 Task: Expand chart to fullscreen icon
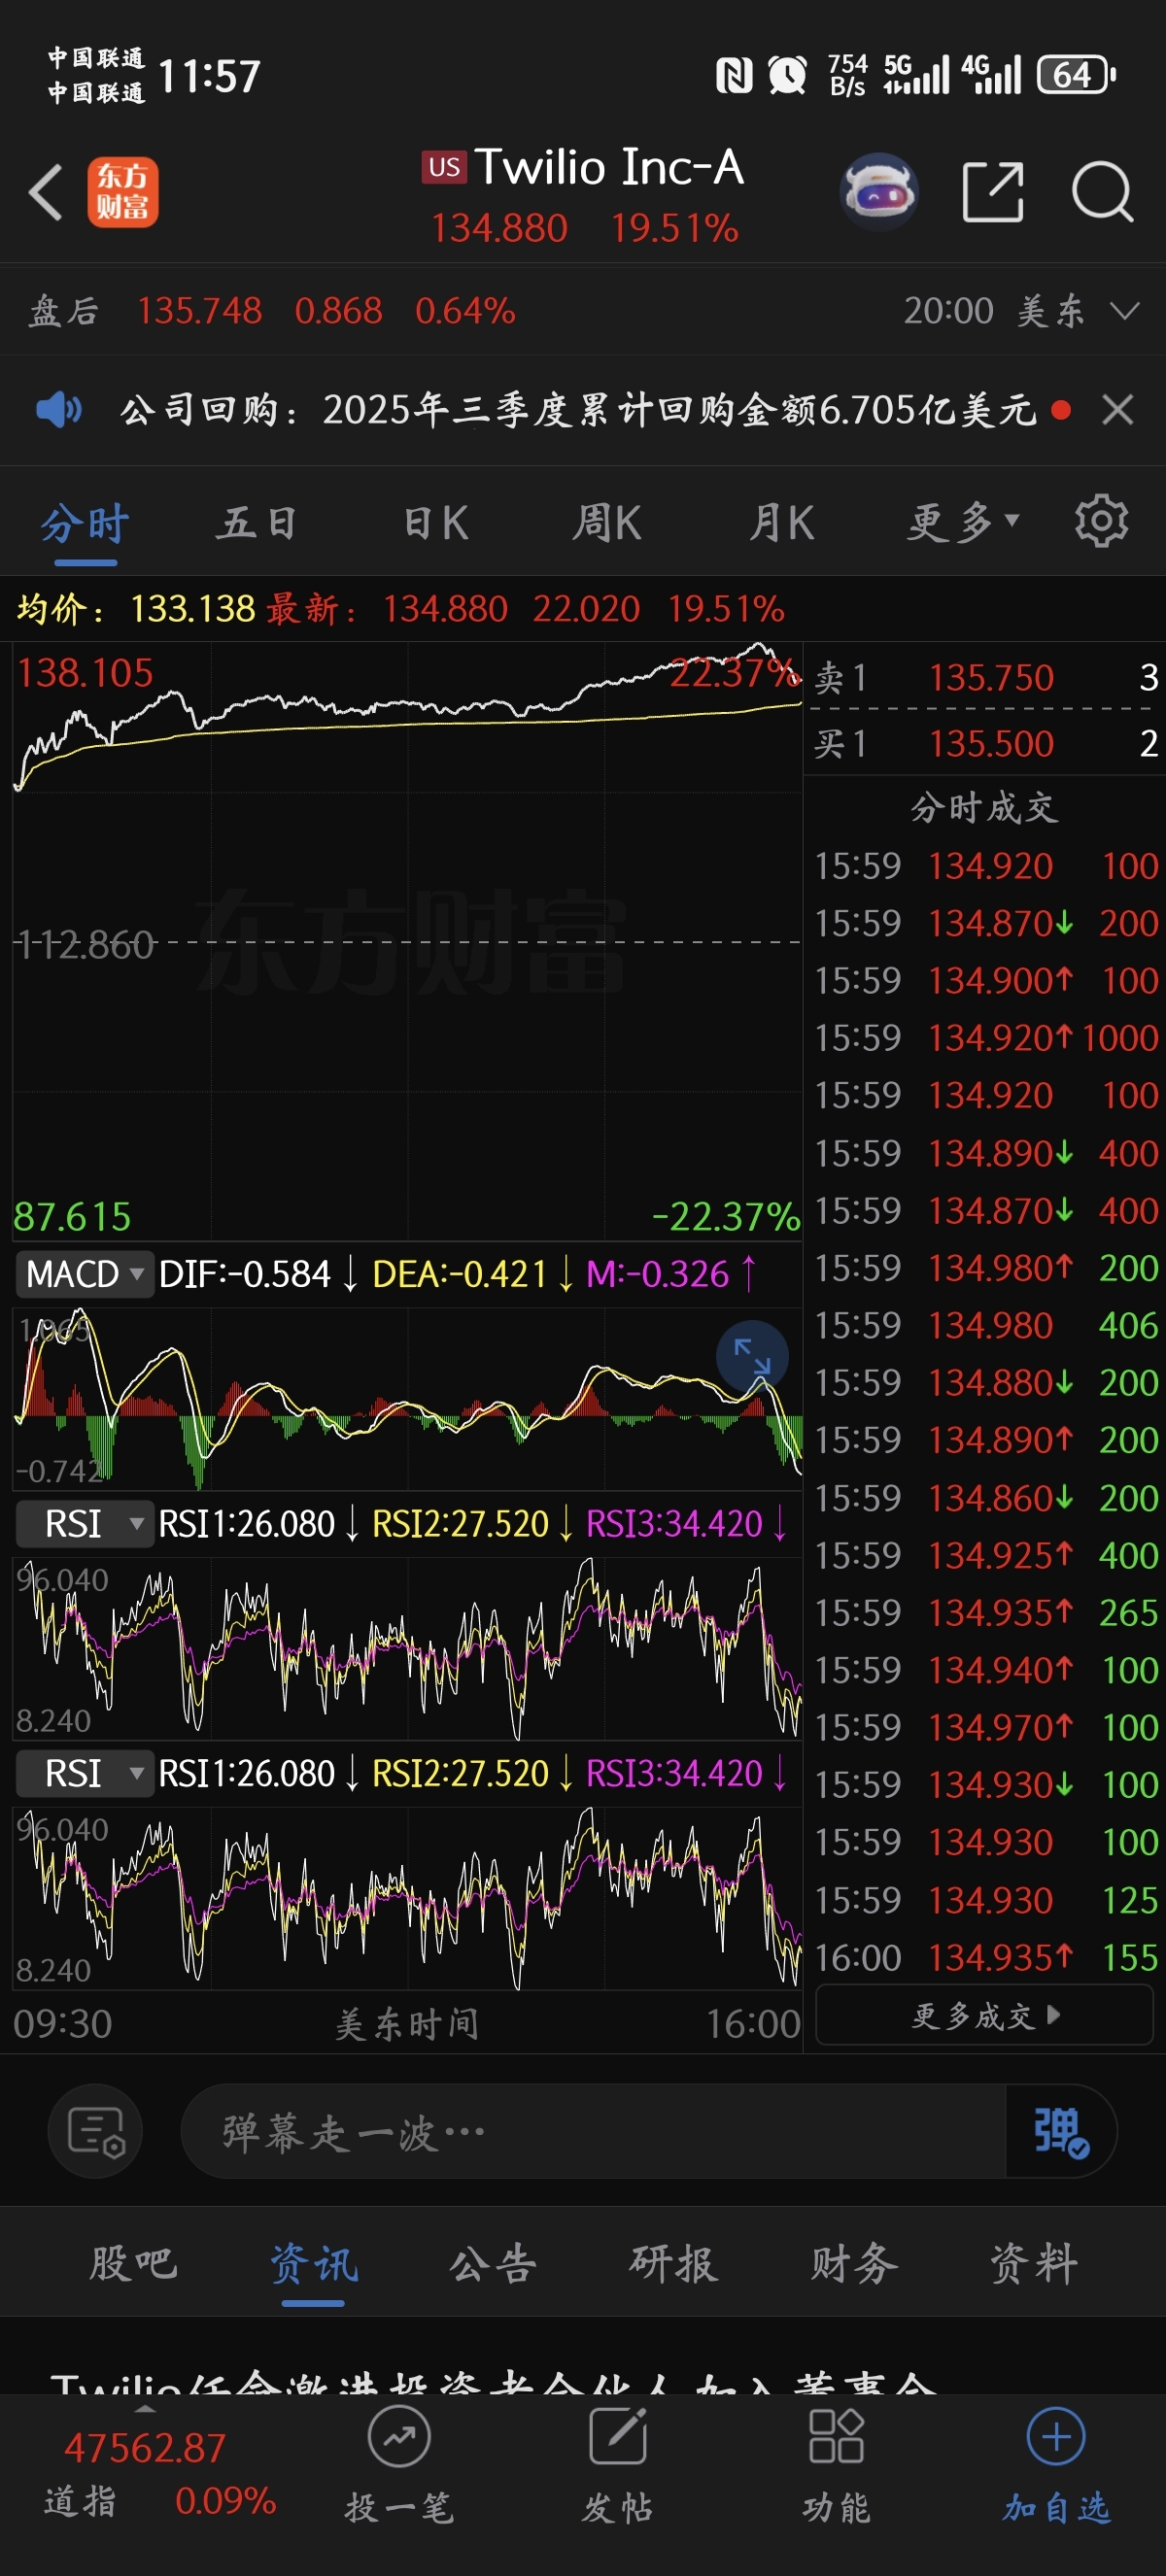pyautogui.click(x=752, y=1356)
